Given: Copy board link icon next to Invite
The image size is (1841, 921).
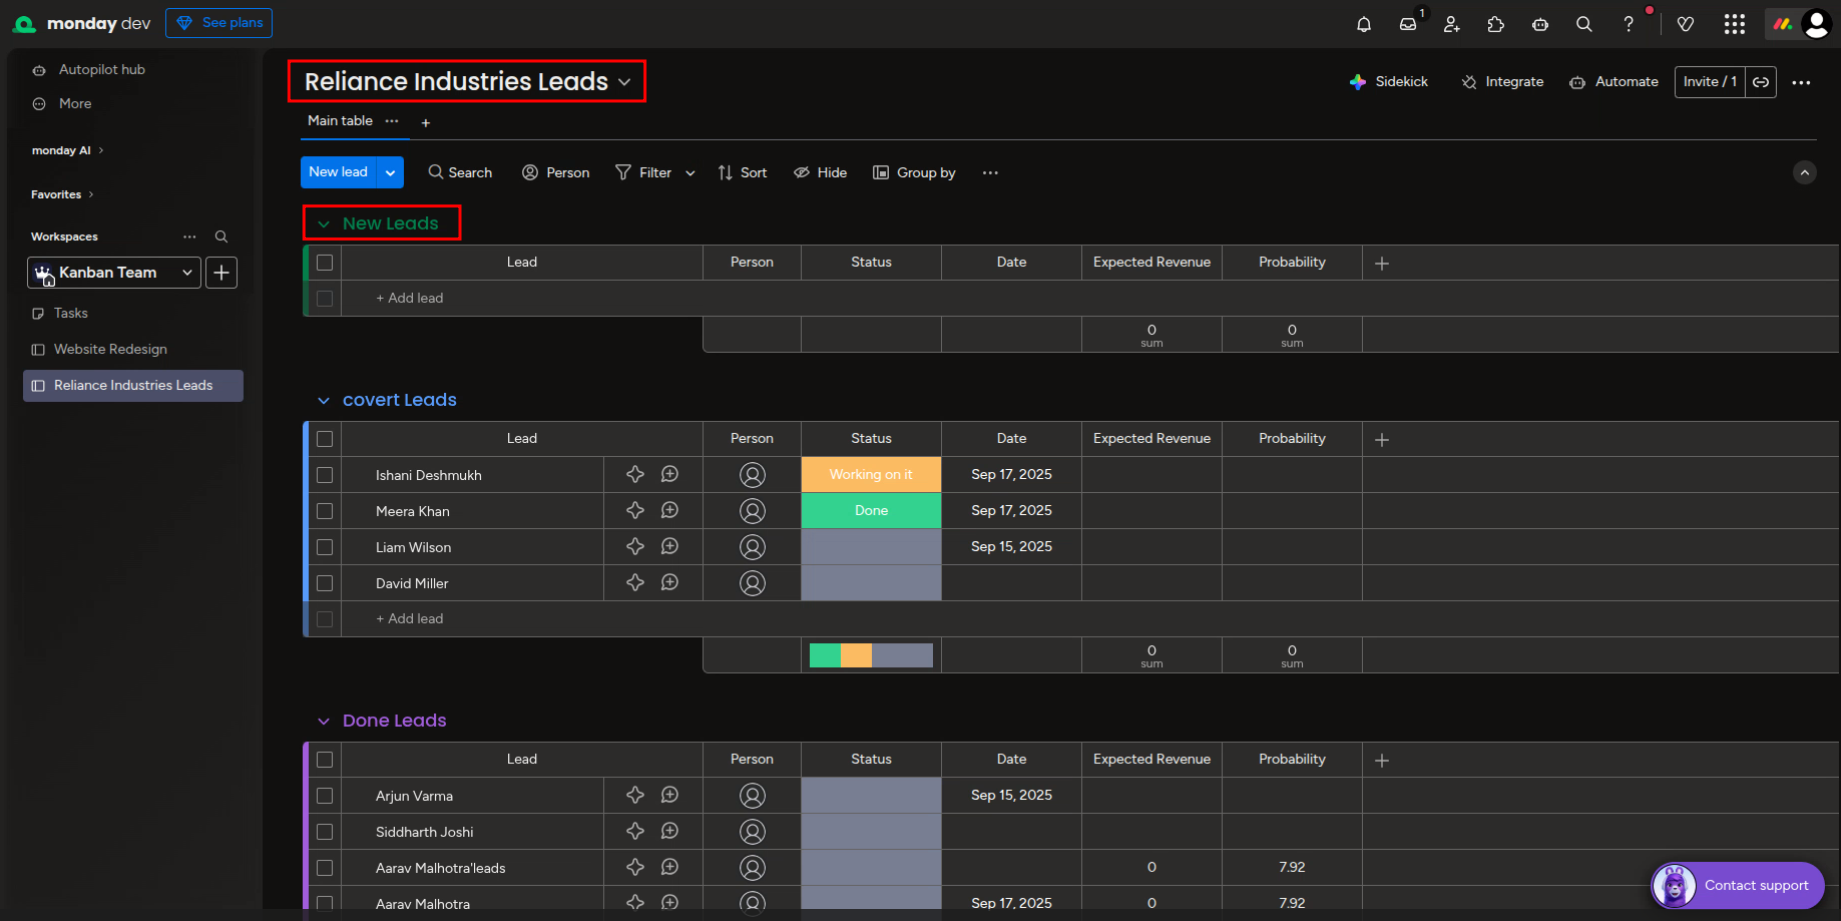Looking at the screenshot, I should [1761, 82].
